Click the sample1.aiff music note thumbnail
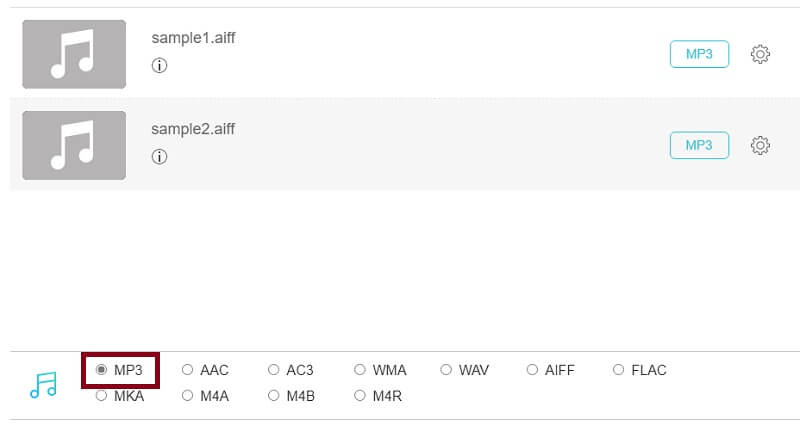Image resolution: width=800 pixels, height=425 pixels. point(74,54)
